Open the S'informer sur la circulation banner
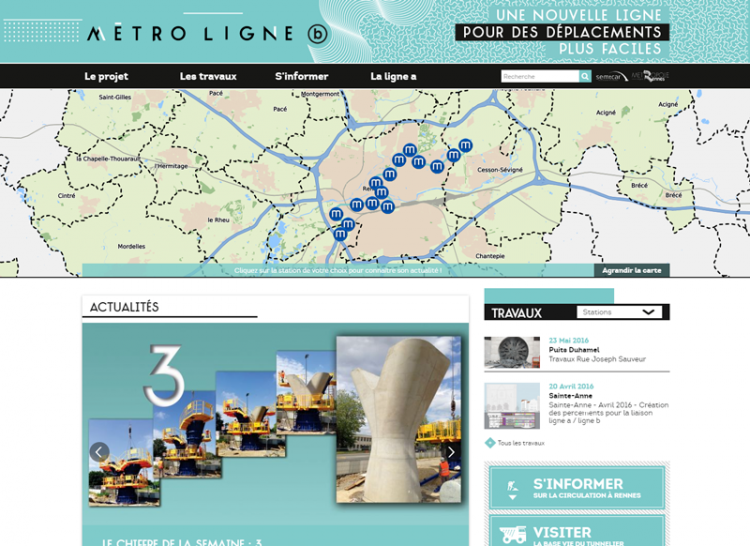 click(577, 488)
